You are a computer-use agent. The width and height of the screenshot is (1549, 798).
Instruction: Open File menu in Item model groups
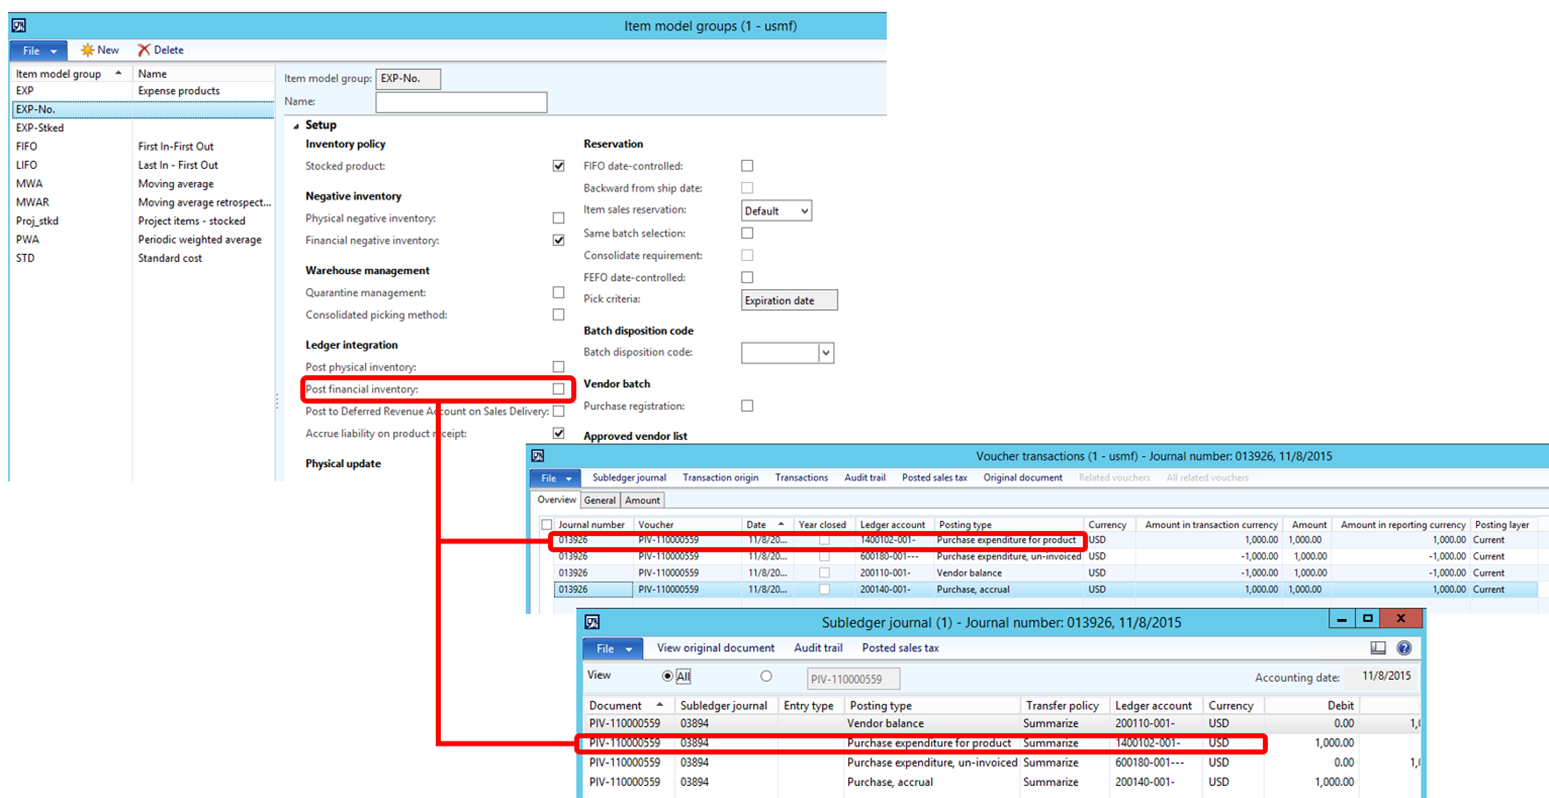pyautogui.click(x=38, y=50)
